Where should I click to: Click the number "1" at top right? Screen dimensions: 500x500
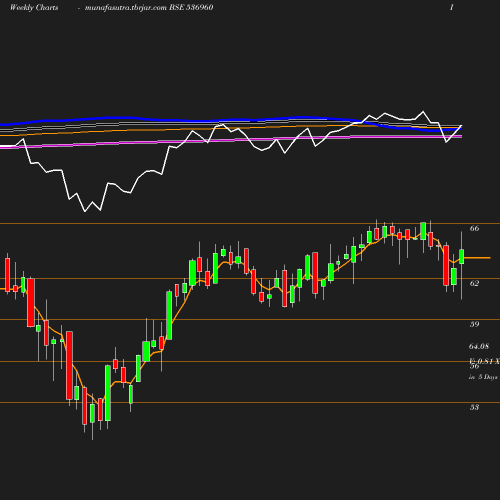point(452,7)
